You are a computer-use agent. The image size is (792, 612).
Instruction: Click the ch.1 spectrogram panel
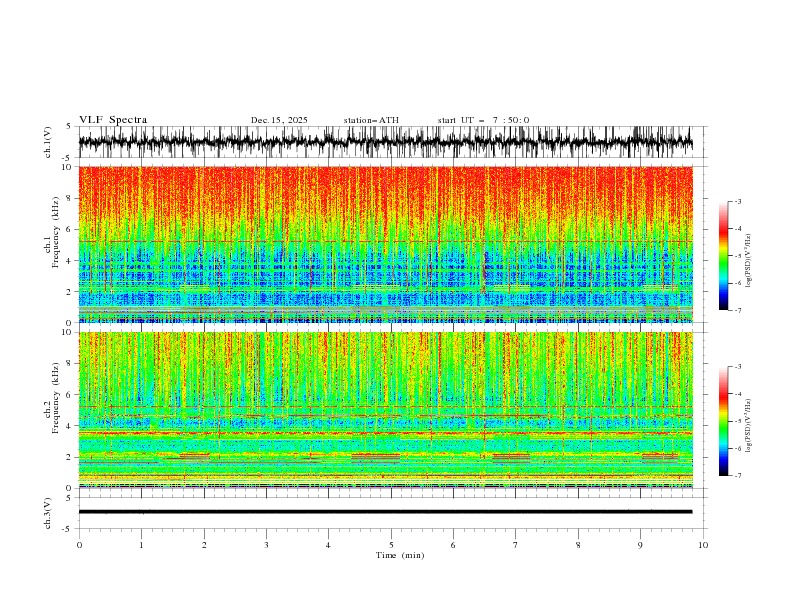pyautogui.click(x=385, y=244)
